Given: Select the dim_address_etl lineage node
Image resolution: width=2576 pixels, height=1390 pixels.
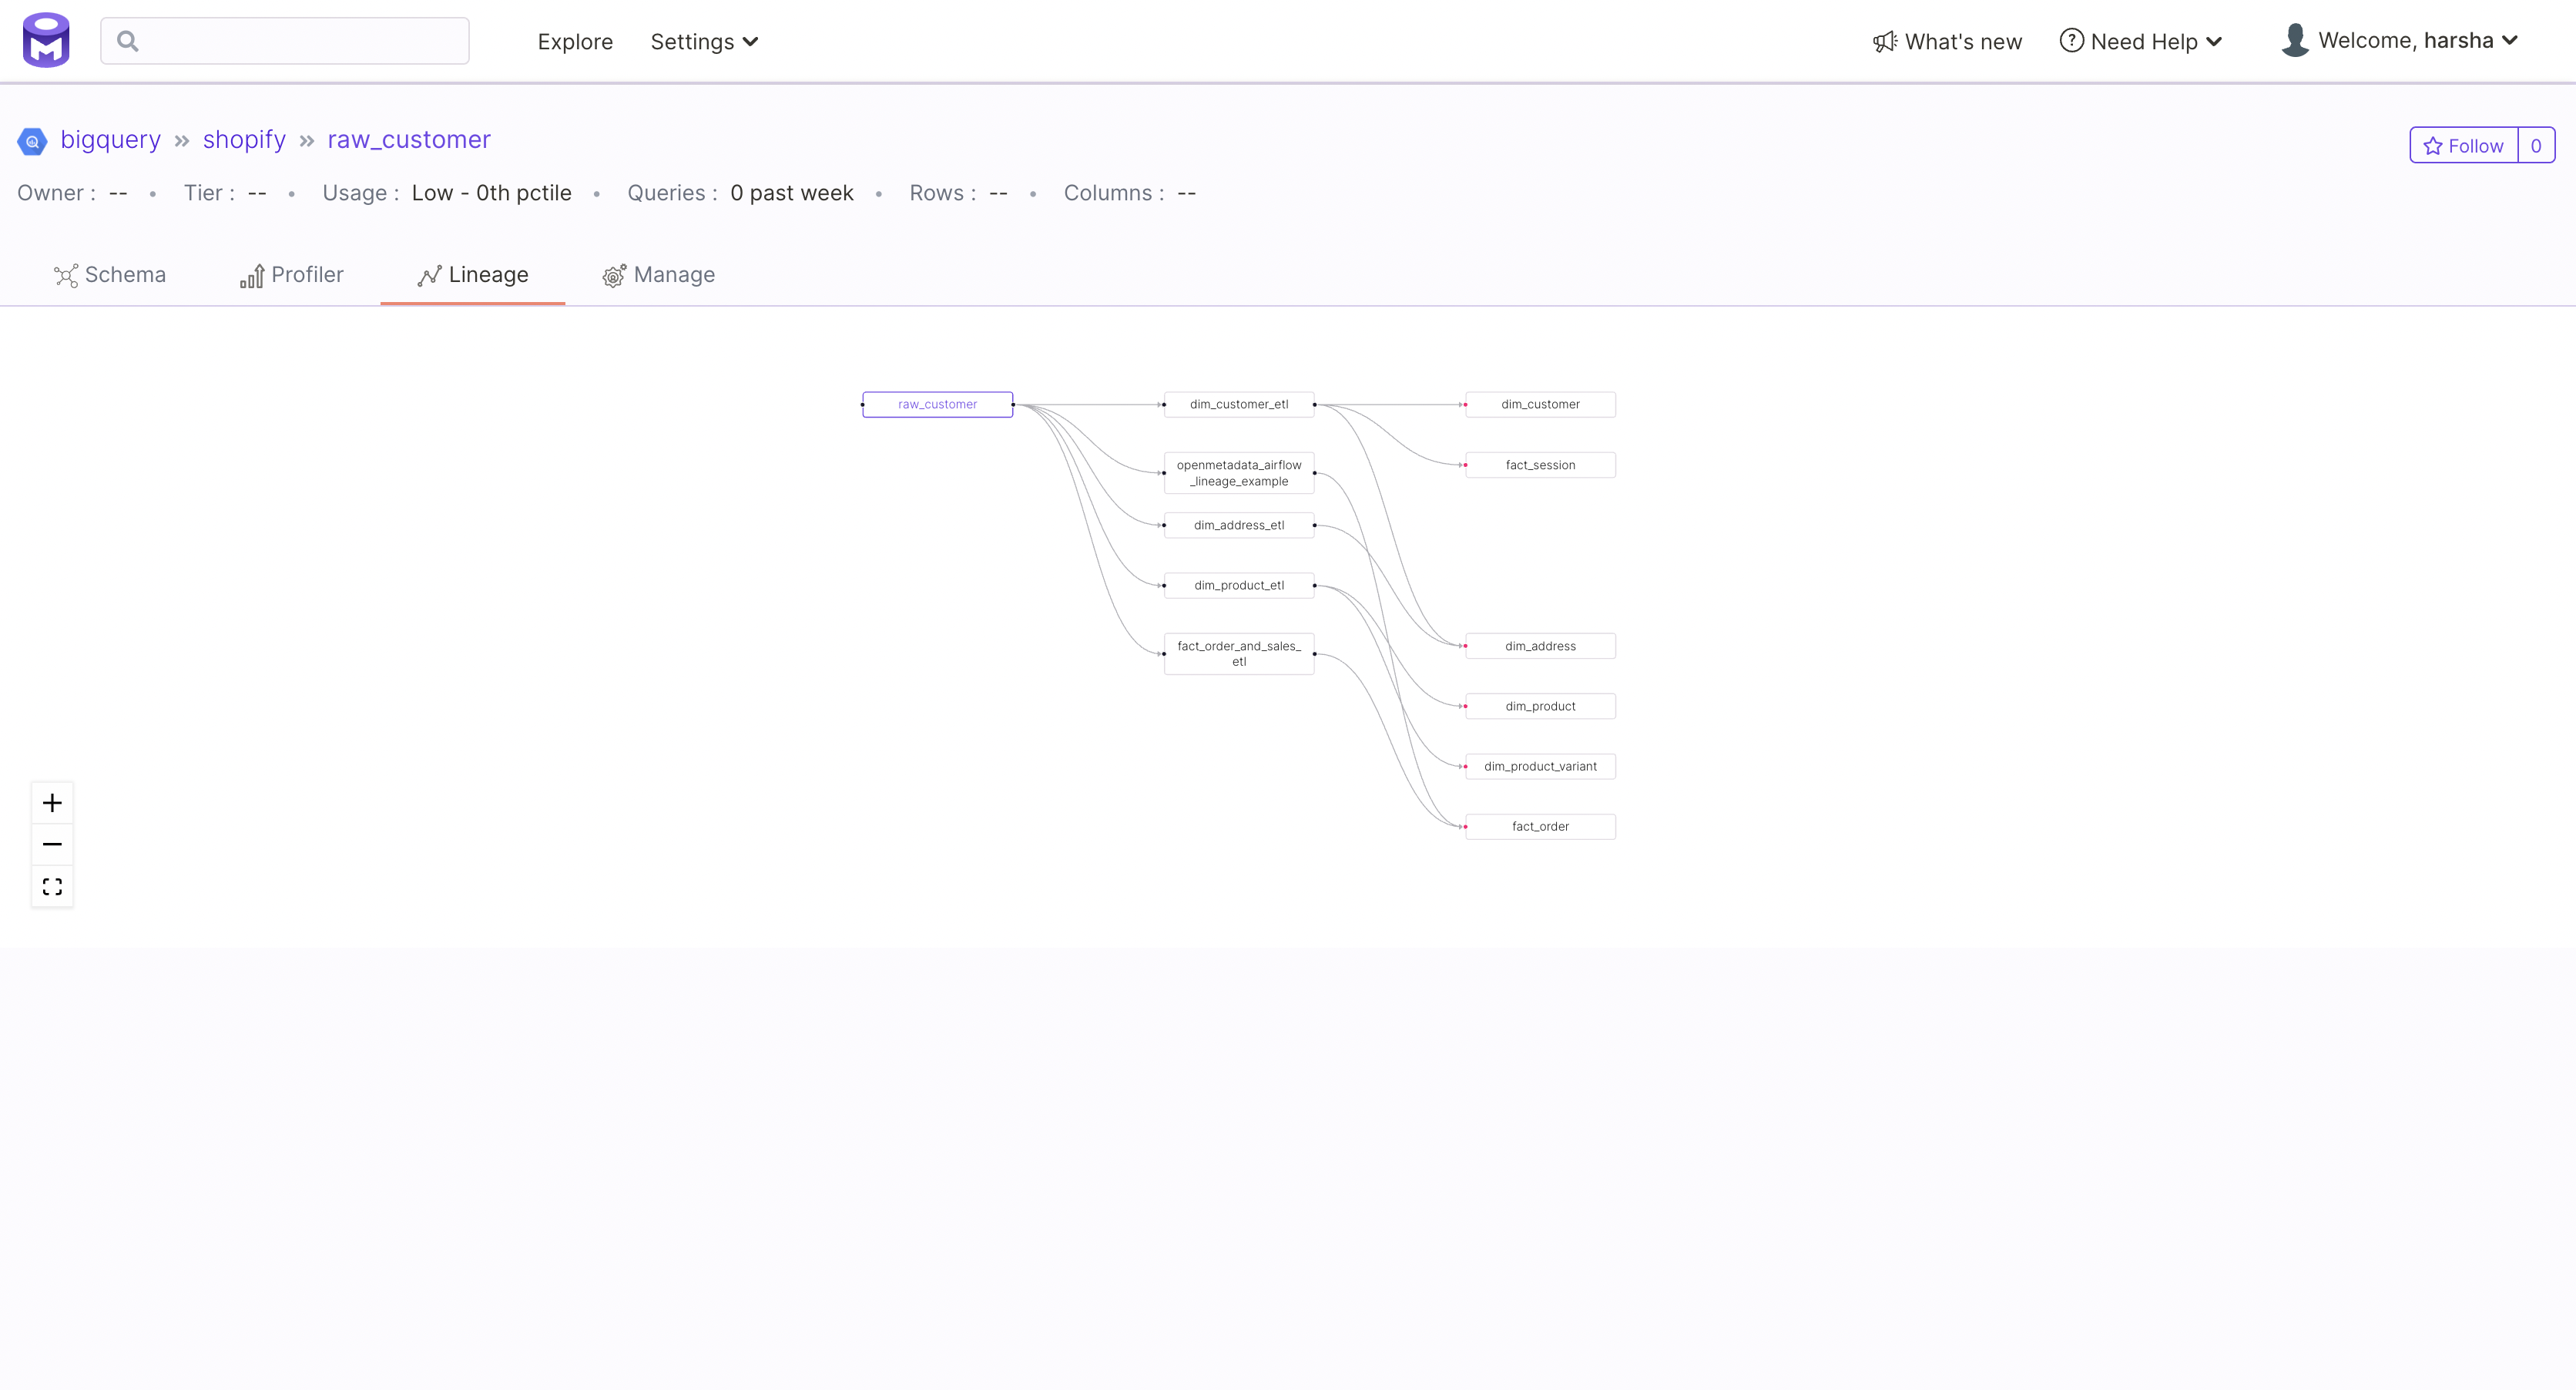Looking at the screenshot, I should click(x=1239, y=526).
